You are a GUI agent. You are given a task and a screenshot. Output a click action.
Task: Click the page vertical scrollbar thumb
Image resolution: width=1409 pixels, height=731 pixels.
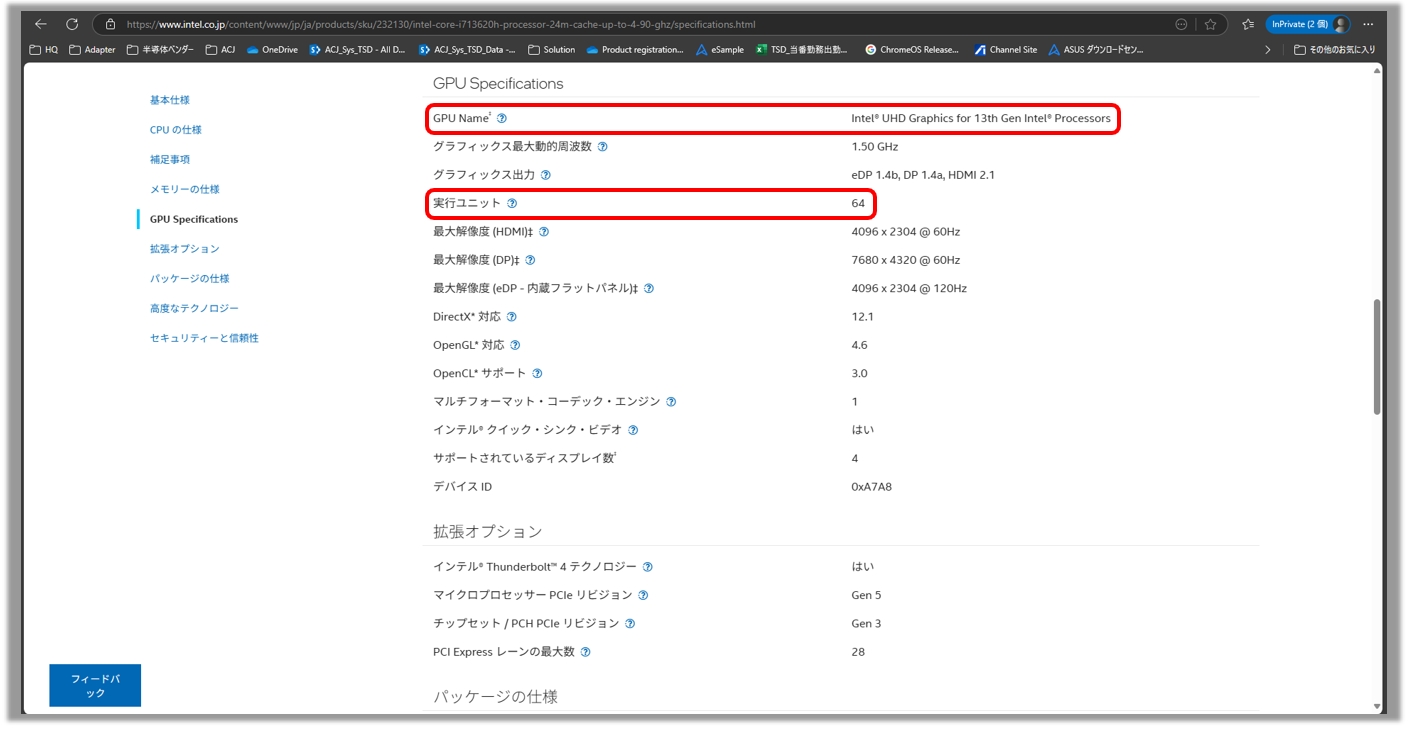pos(1377,356)
